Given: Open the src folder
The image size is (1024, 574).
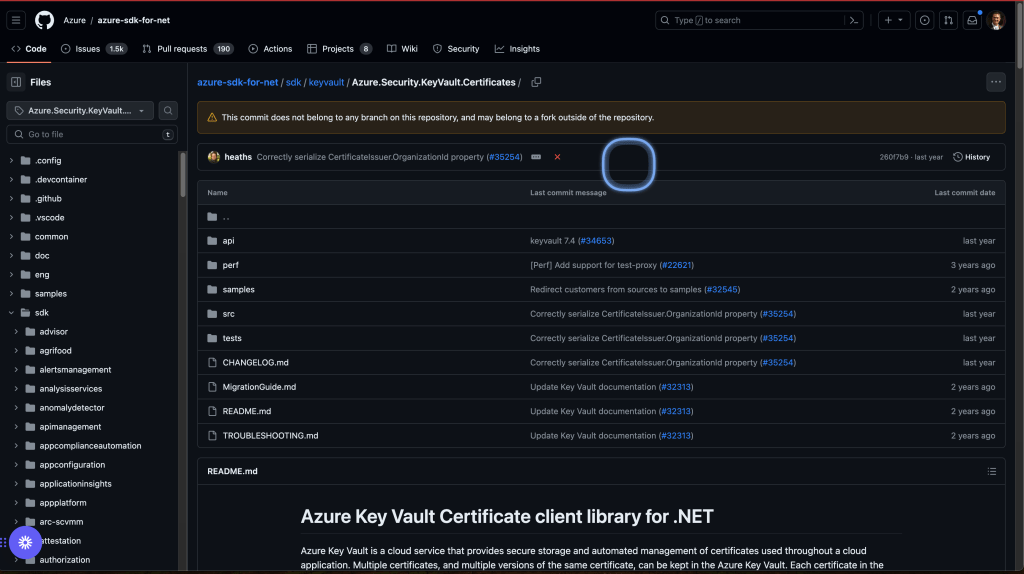Looking at the screenshot, I should [229, 314].
